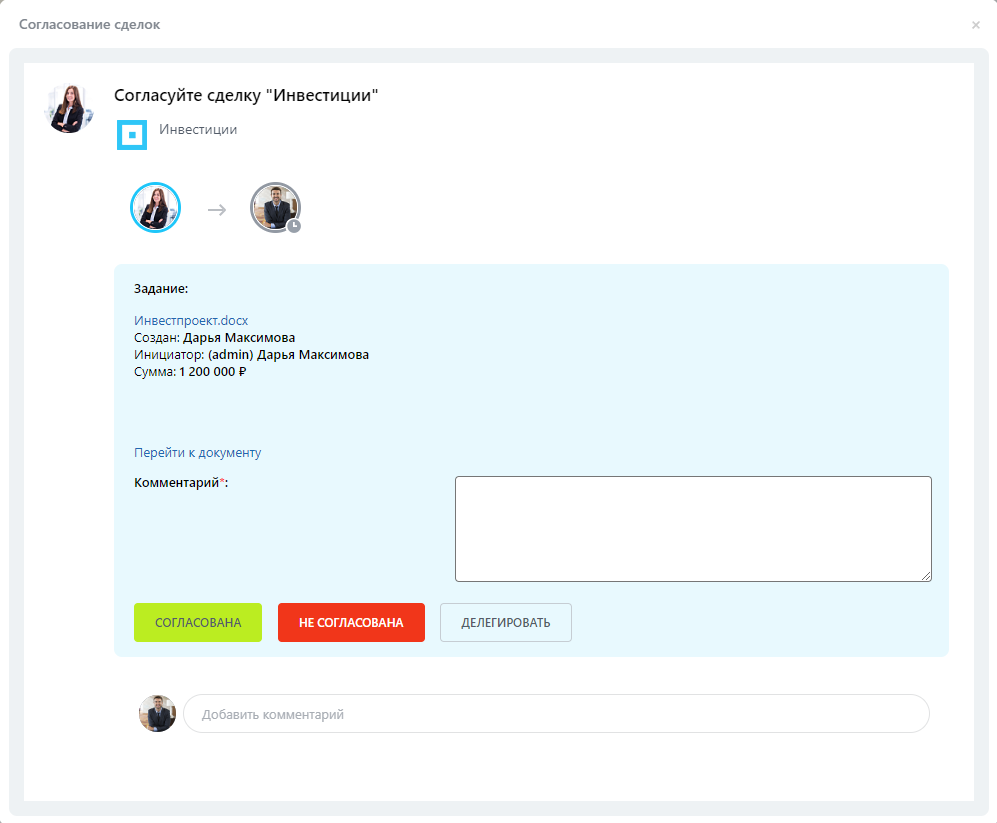Approve the deal with СОГЛАСОВАНА button
The width and height of the screenshot is (997, 823).
point(198,622)
